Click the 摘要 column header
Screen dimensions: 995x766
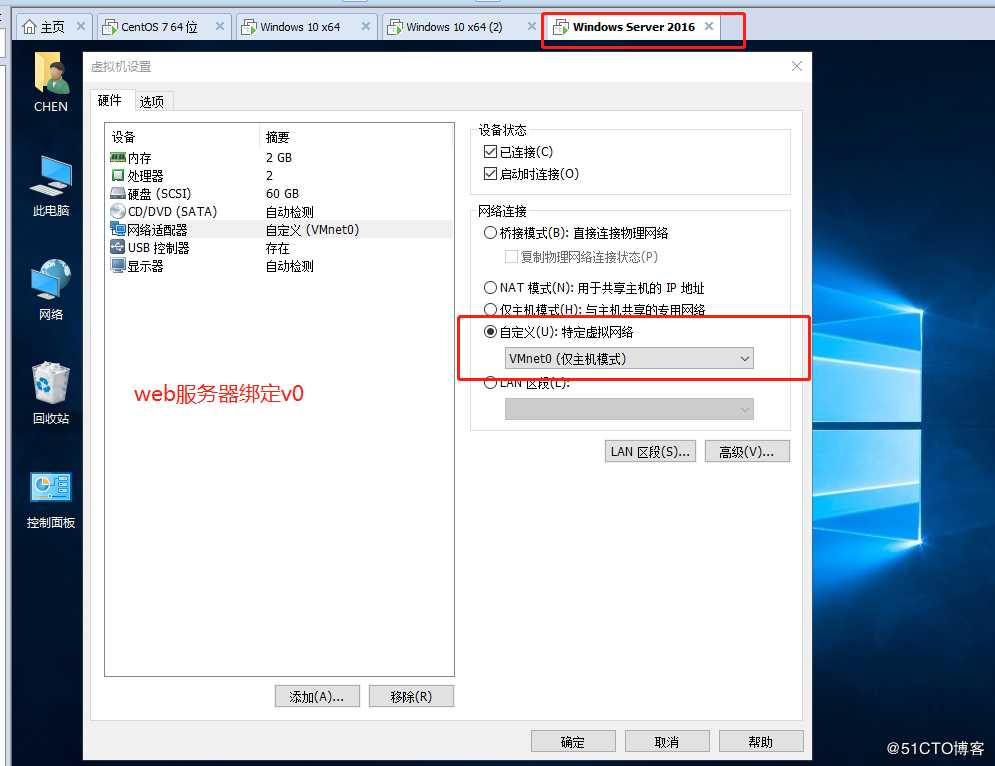pyautogui.click(x=277, y=137)
